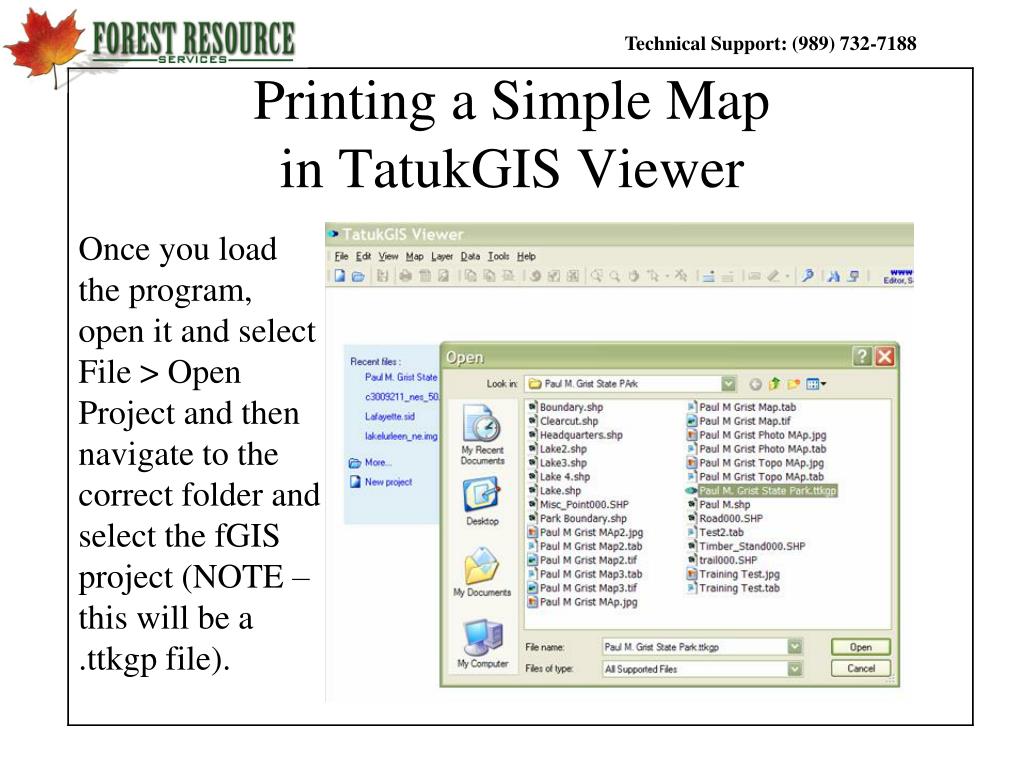
Task: Select the hand pan tool
Action: (x=633, y=276)
